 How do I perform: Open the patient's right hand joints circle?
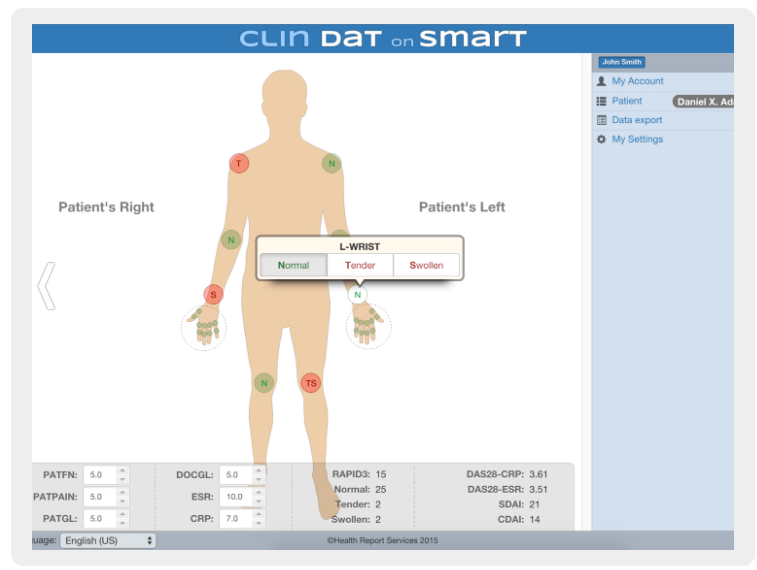tap(204, 327)
